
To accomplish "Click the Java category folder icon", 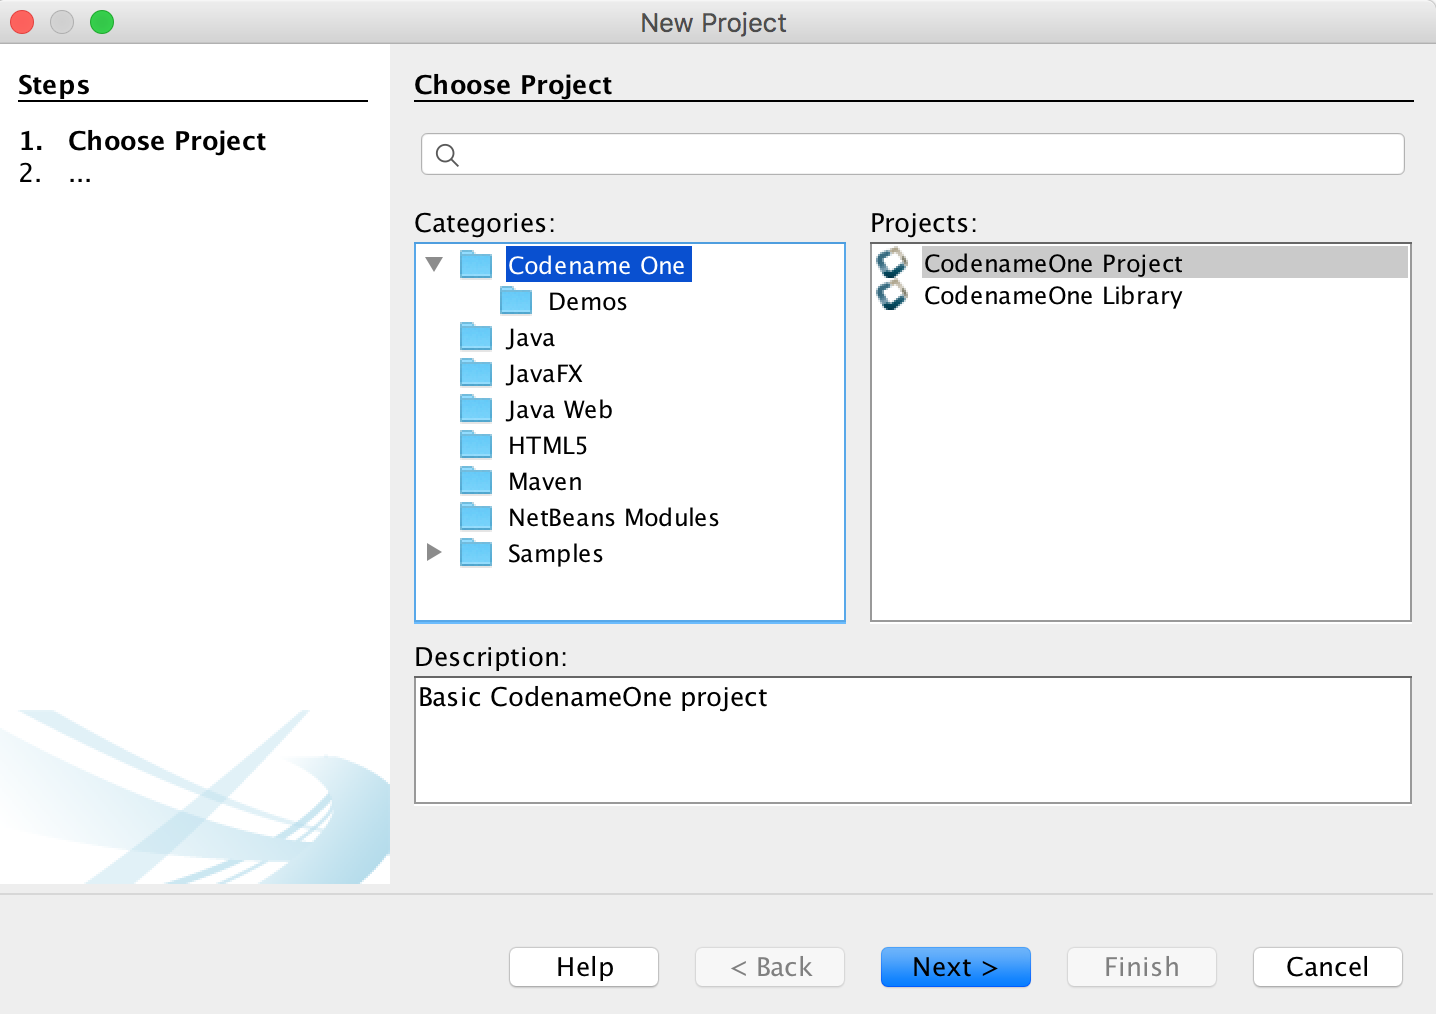I will pos(476,336).
